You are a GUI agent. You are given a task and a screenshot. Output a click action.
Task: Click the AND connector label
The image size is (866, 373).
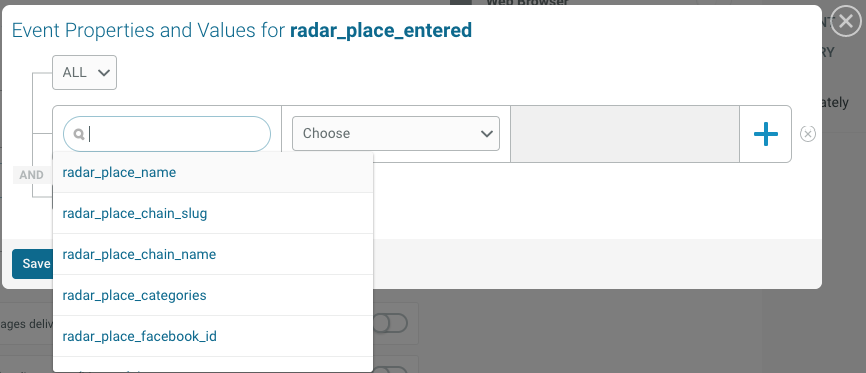31,175
